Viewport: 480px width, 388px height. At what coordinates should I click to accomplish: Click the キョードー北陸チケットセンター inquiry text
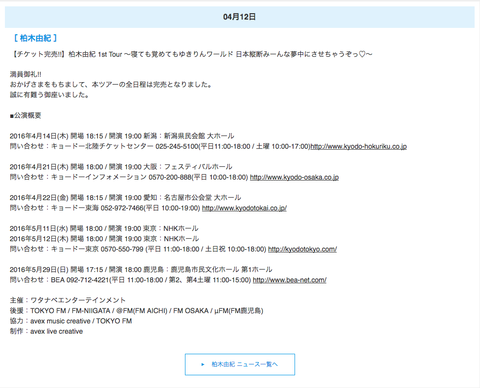[x=160, y=146]
